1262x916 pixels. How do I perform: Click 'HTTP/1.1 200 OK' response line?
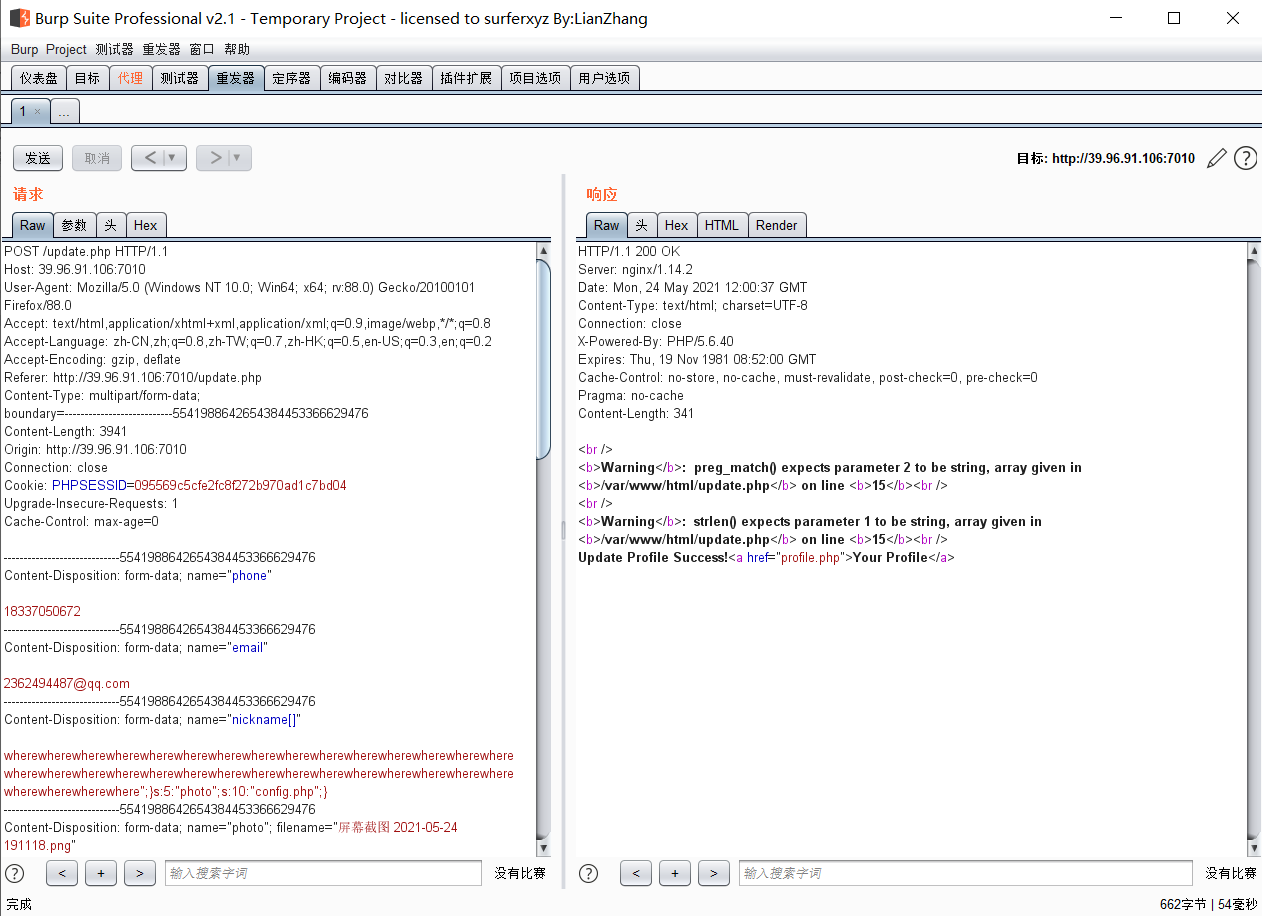[x=629, y=251]
